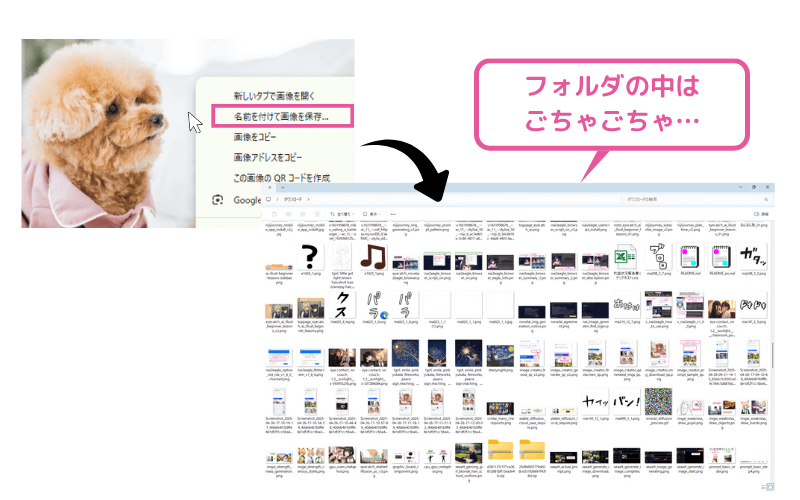Image resolution: width=800 pixels, height=500 pixels.
Task: Click the Google Lens search icon
Action: coord(218,200)
